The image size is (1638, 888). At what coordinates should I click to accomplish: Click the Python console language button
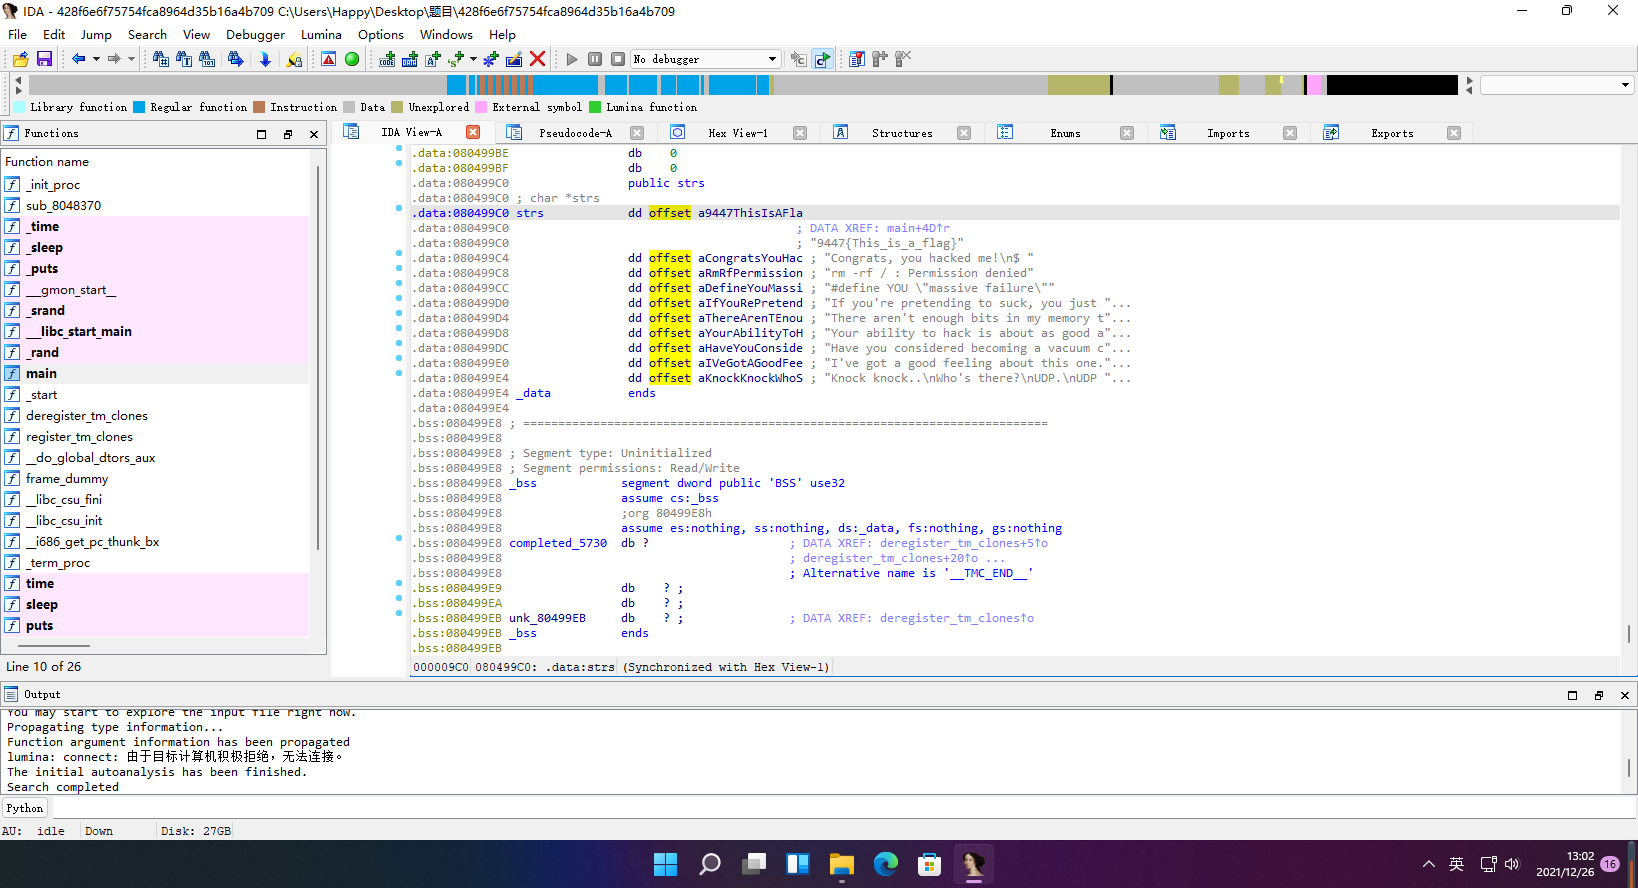click(x=25, y=808)
